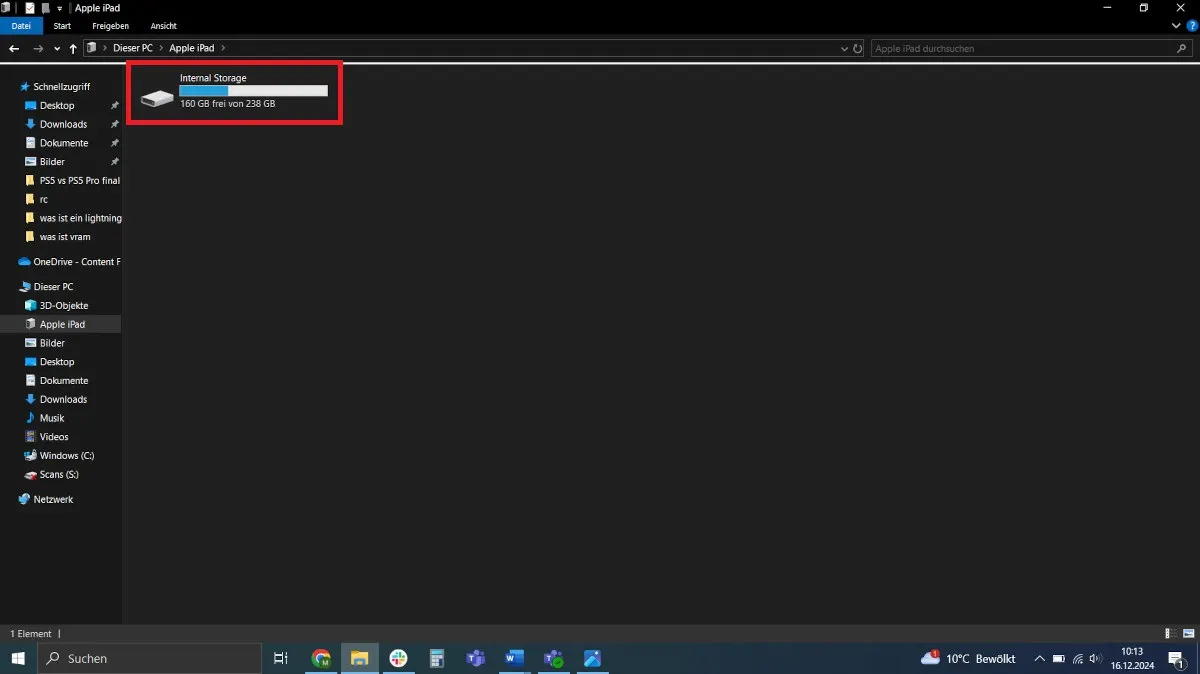The width and height of the screenshot is (1200, 674).
Task: Select Netzwerk in the navigation pane
Action: [x=53, y=499]
